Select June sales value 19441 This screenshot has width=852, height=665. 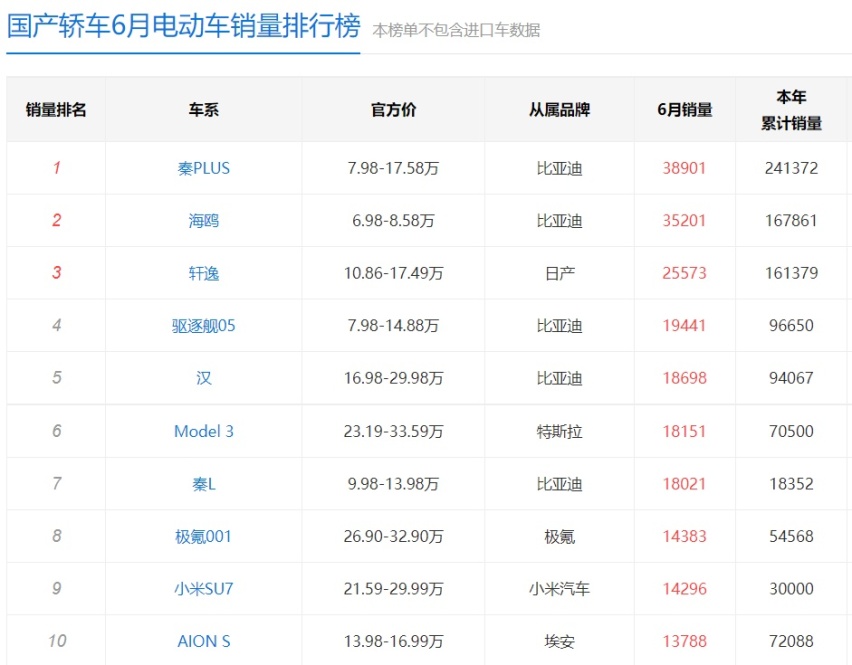click(x=684, y=325)
